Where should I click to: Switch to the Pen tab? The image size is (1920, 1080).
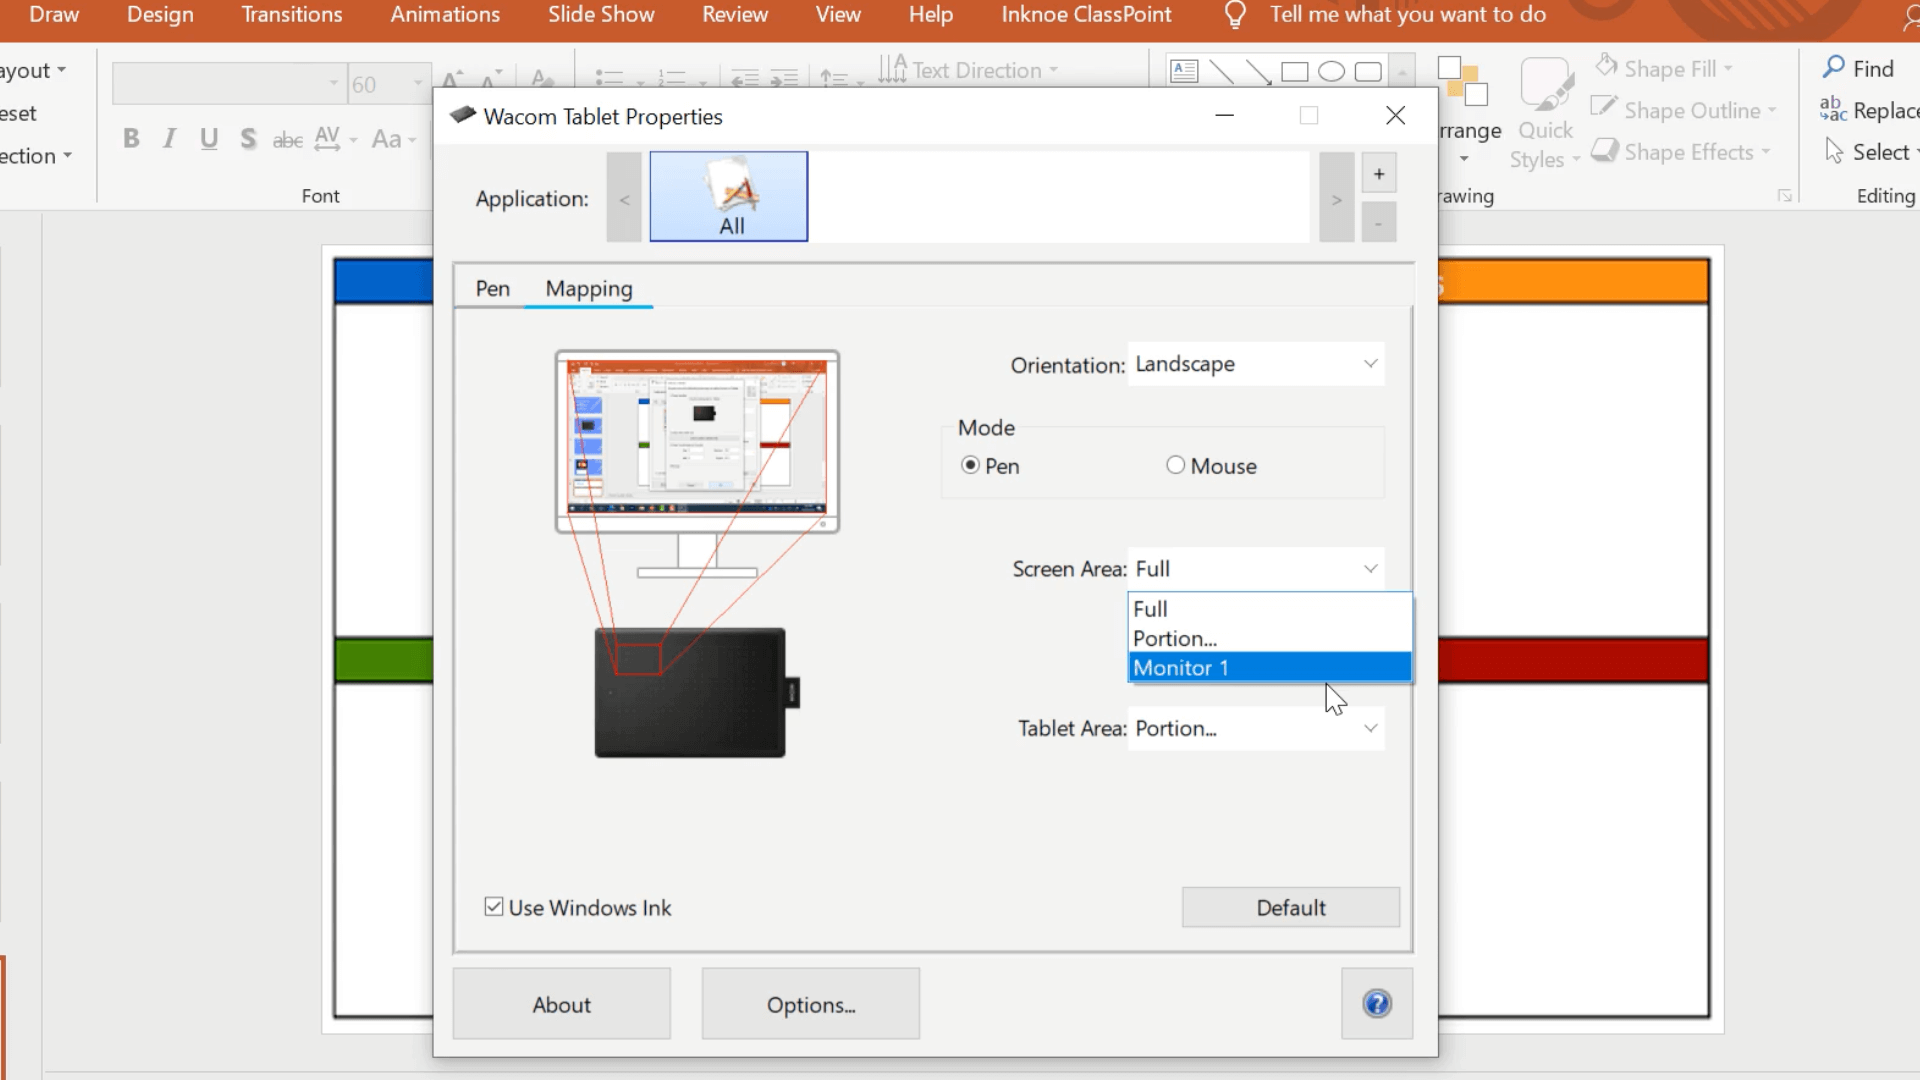(x=492, y=289)
